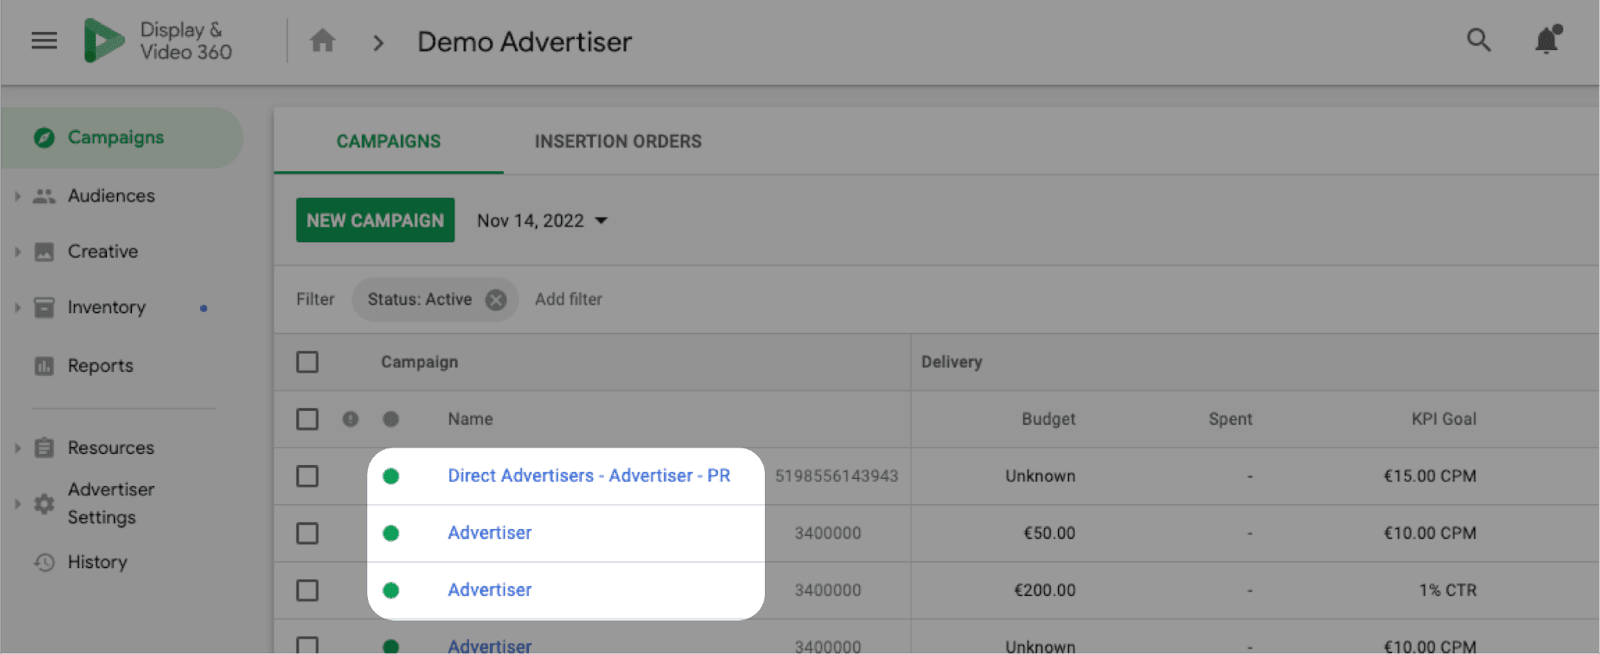Image resolution: width=1600 pixels, height=654 pixels.
Task: Switch to the Insertion Orders tab
Action: [618, 142]
